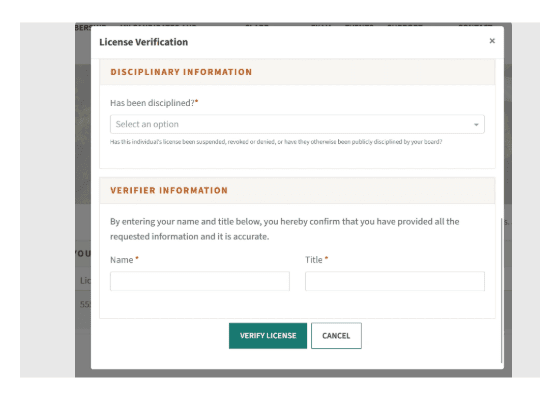Click the caret arrow in the 'Select an option' box
This screenshot has height=400, width=560.
pos(476,125)
